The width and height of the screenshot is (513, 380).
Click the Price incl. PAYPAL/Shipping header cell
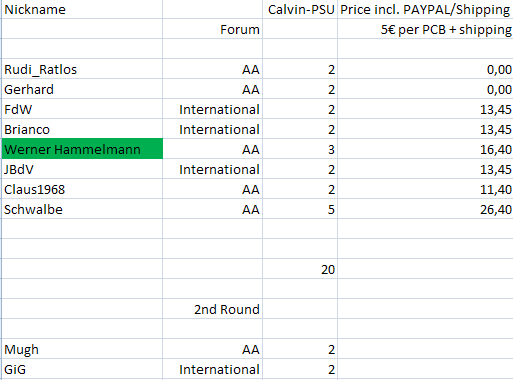pyautogui.click(x=425, y=9)
